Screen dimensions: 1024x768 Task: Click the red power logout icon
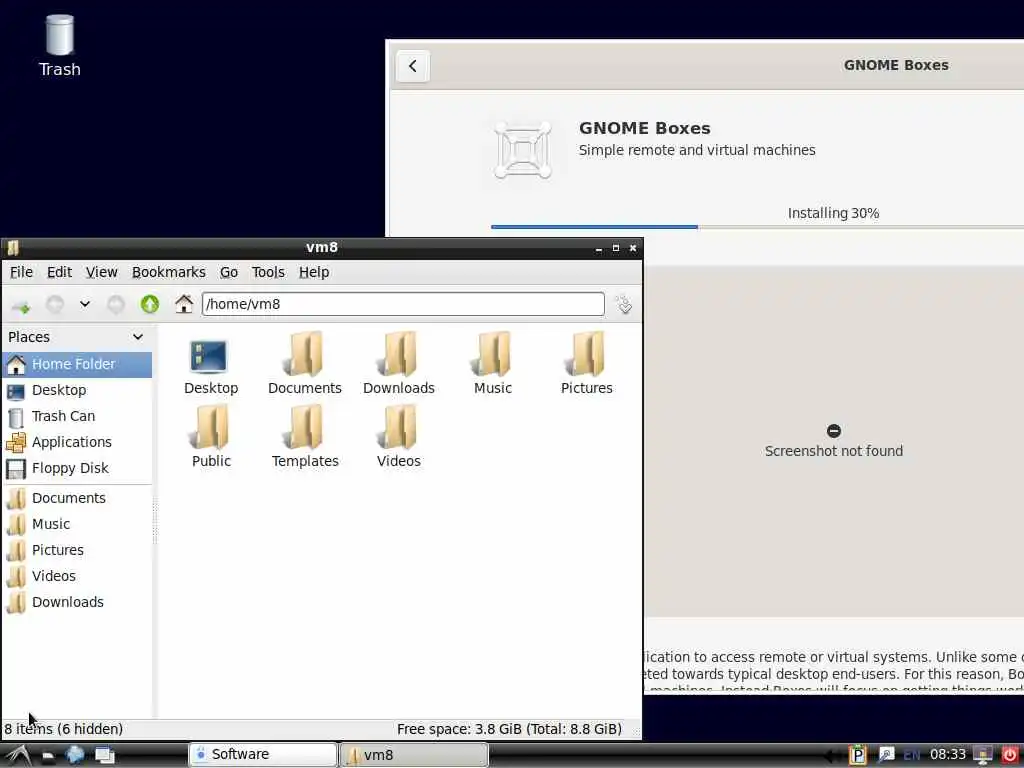(1010, 756)
